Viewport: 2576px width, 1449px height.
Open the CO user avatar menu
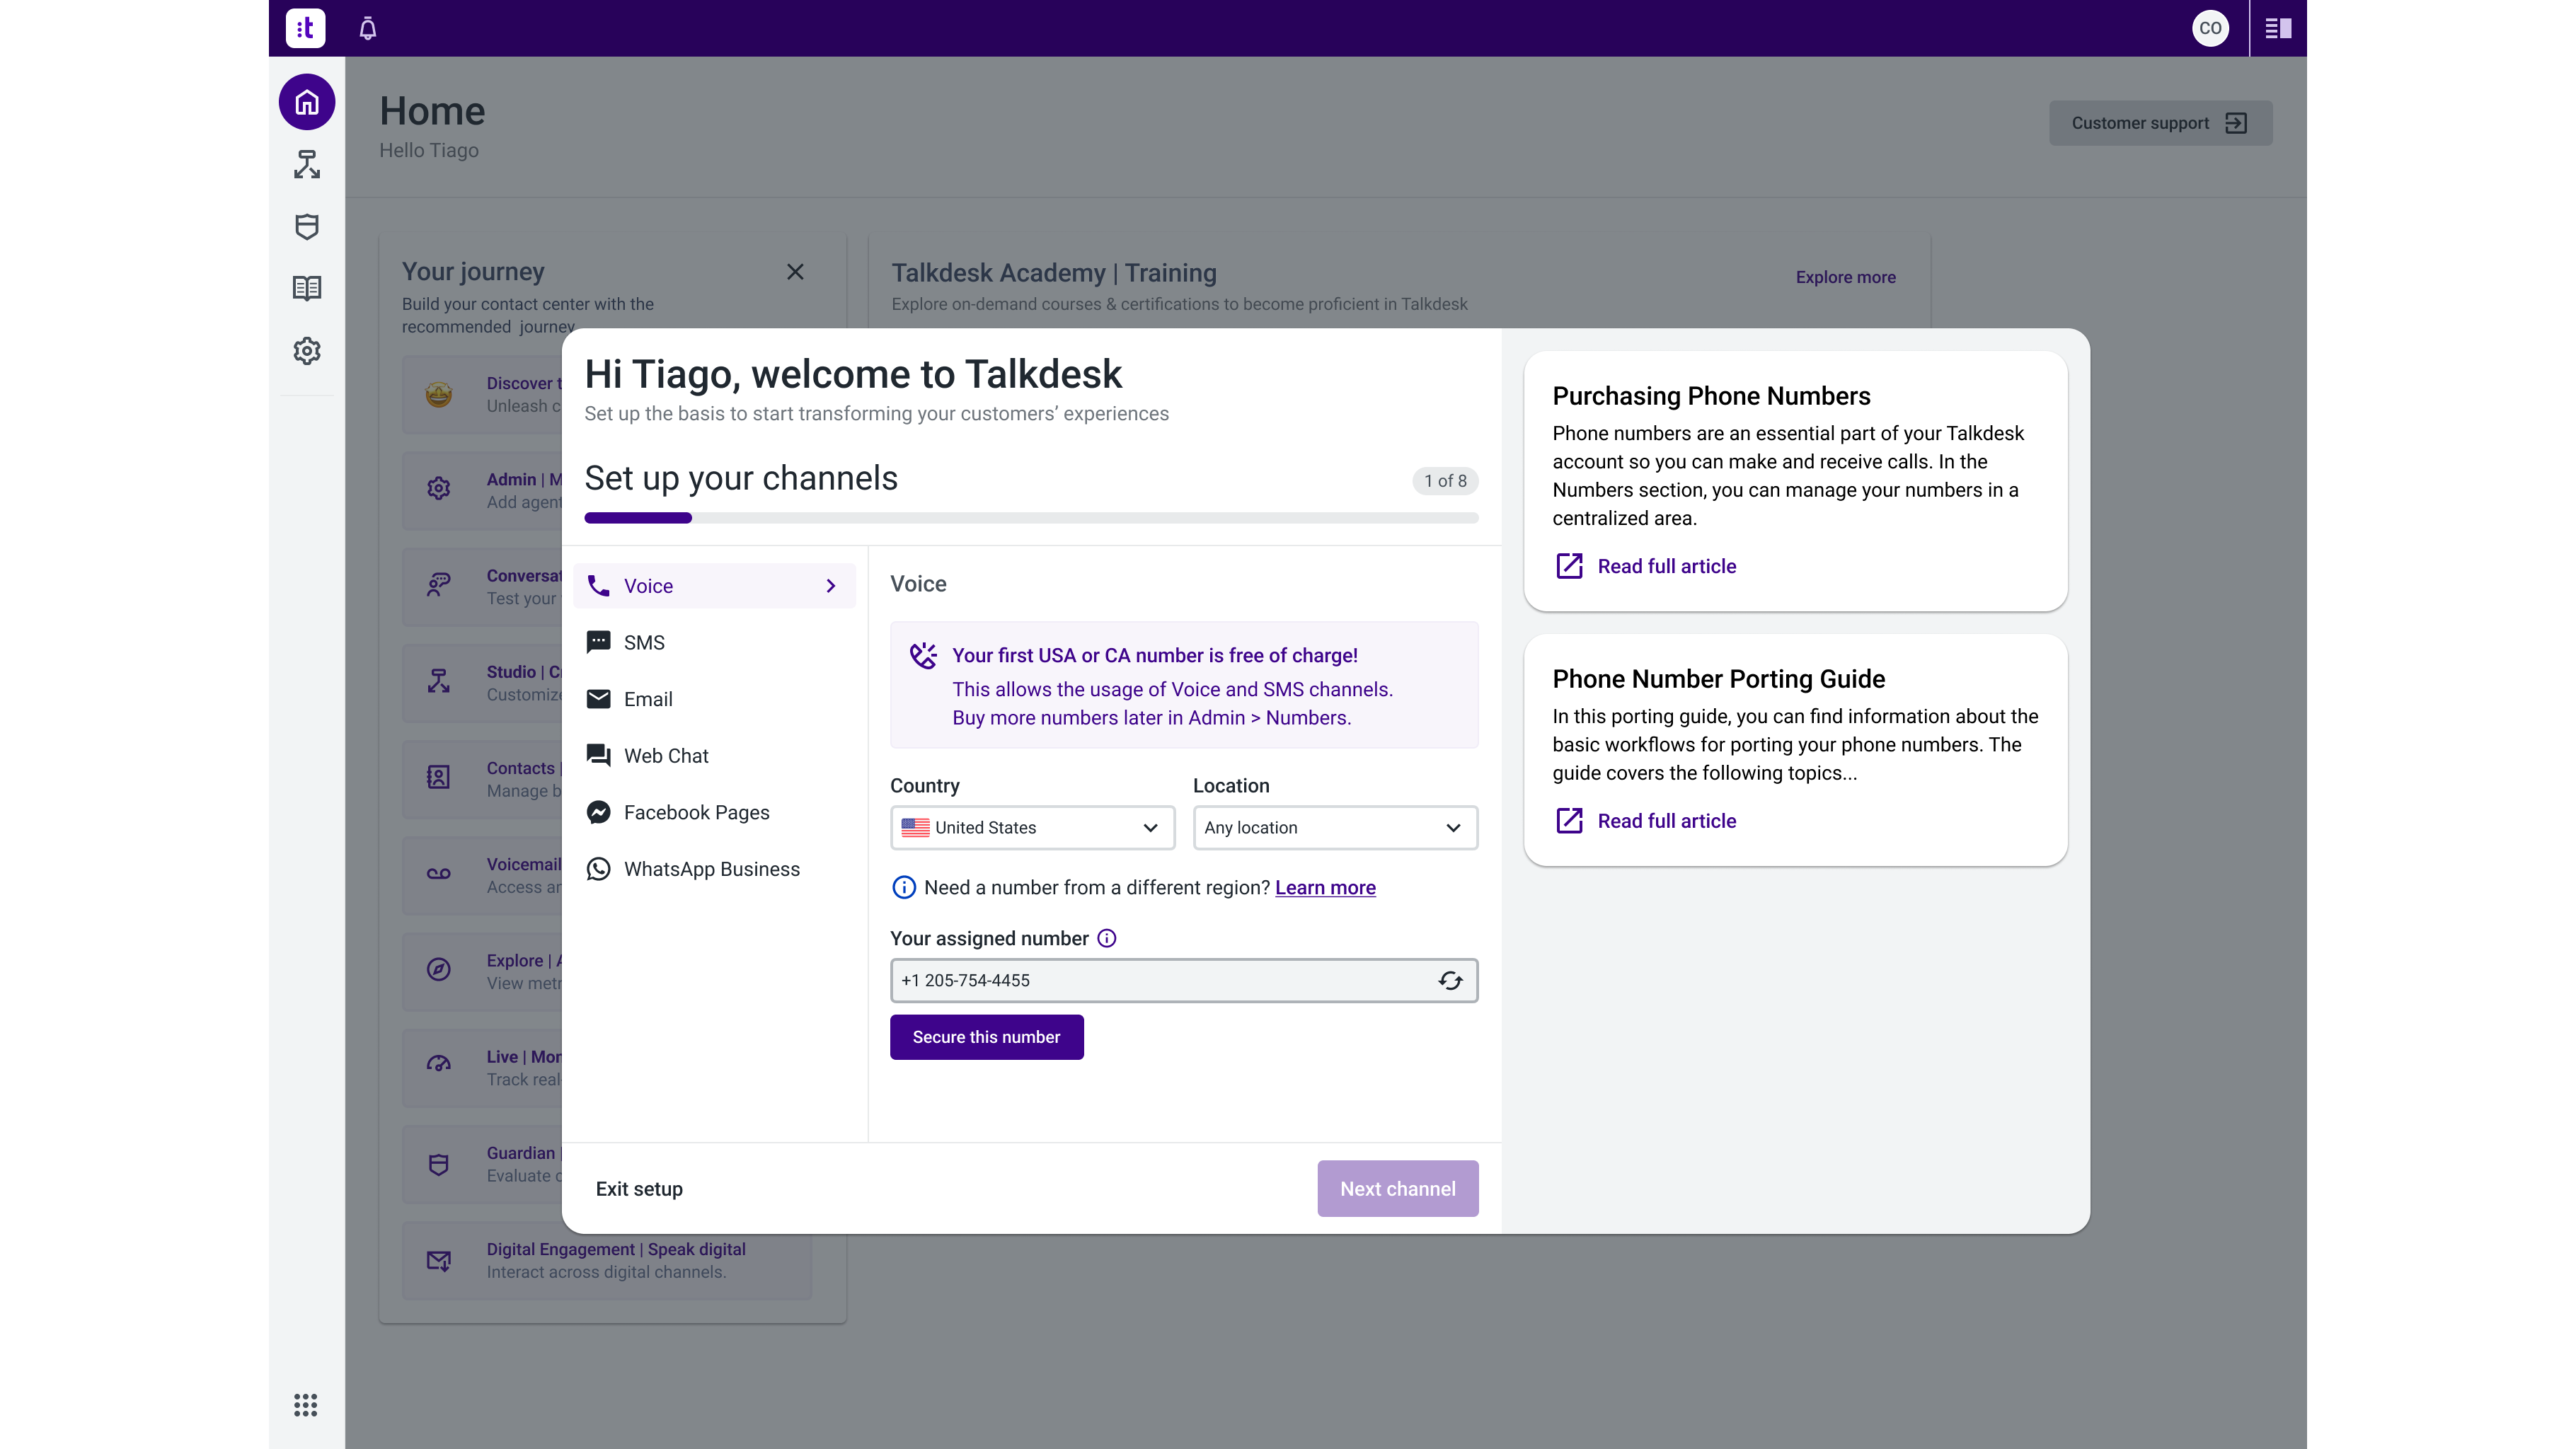pos(2210,28)
